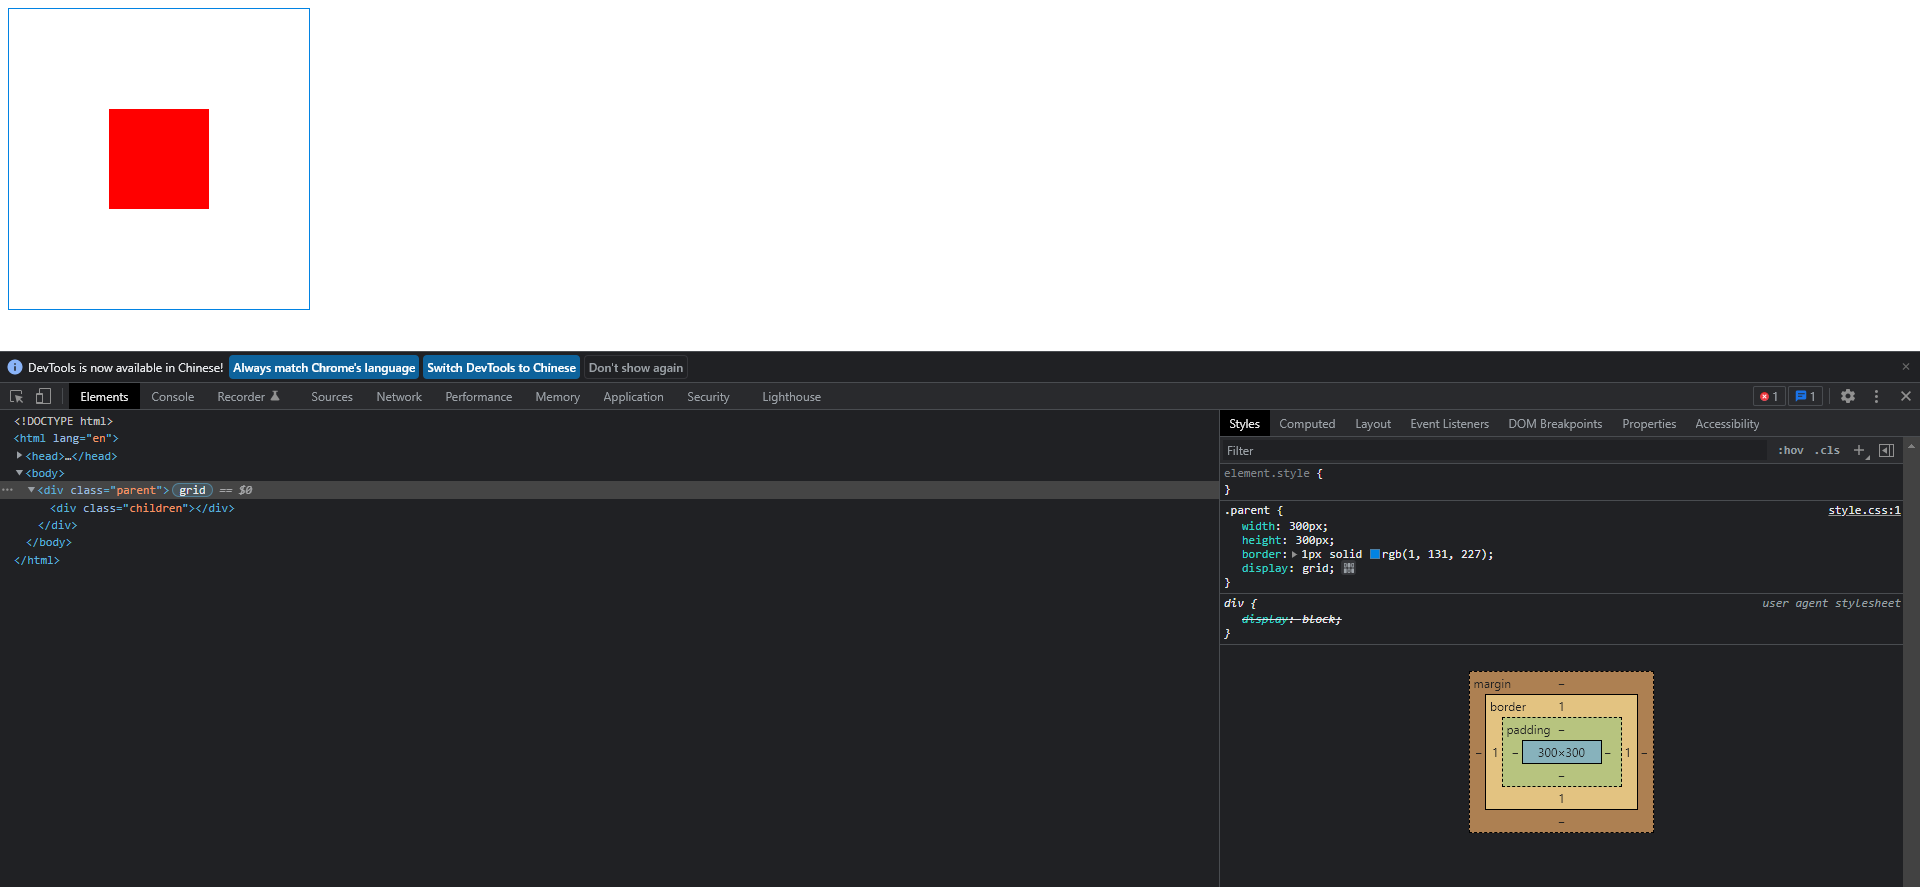
Task: Collapse the body element node
Action: [x=19, y=473]
